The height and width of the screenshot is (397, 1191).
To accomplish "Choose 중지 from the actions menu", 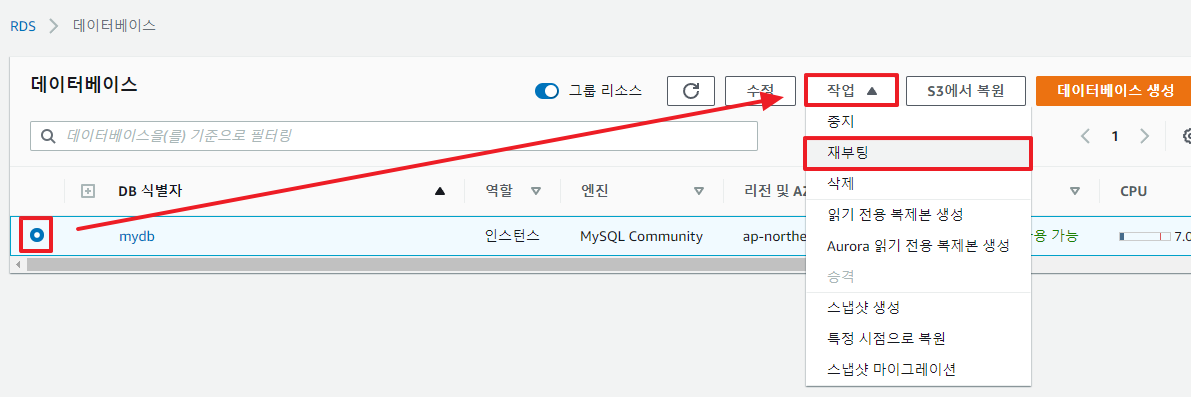I will point(918,121).
